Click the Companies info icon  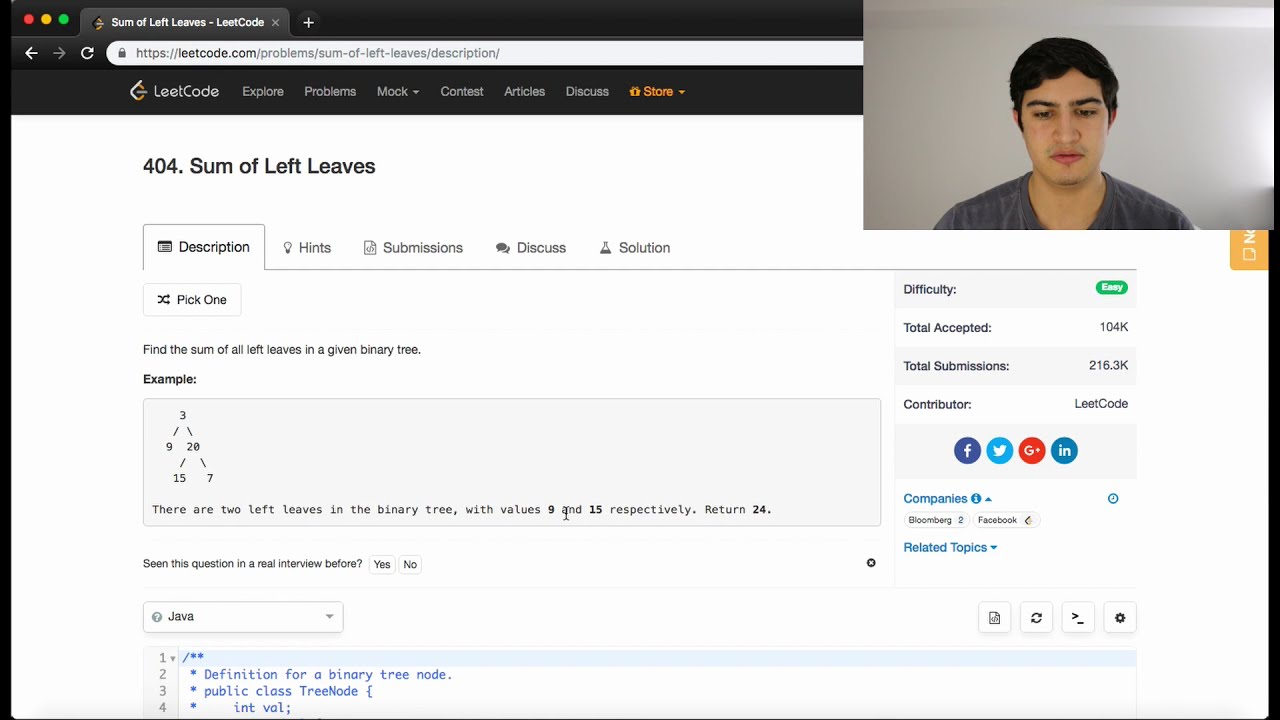click(976, 499)
